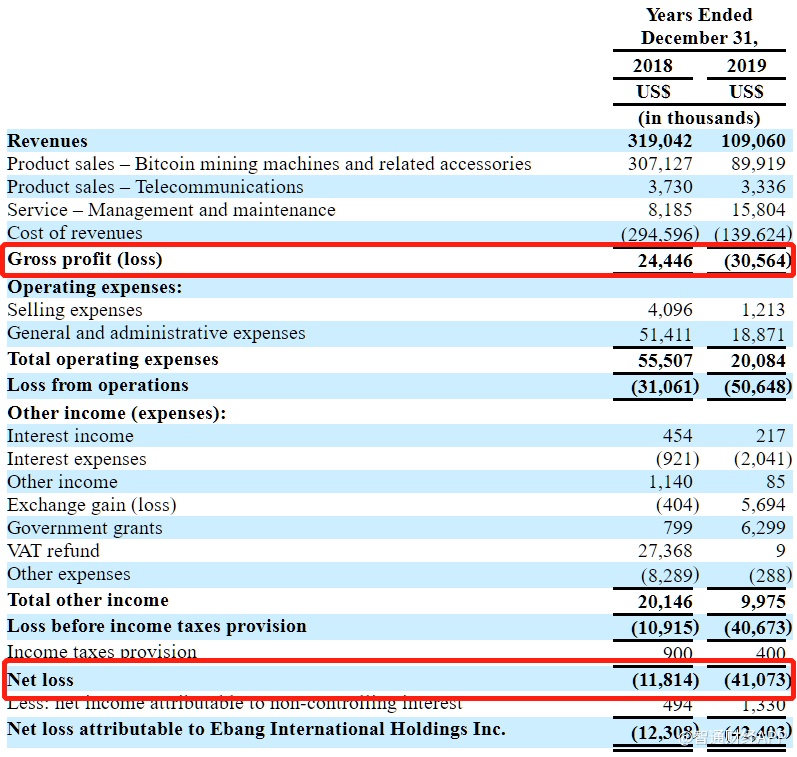Click the Government grants row label

84,528
